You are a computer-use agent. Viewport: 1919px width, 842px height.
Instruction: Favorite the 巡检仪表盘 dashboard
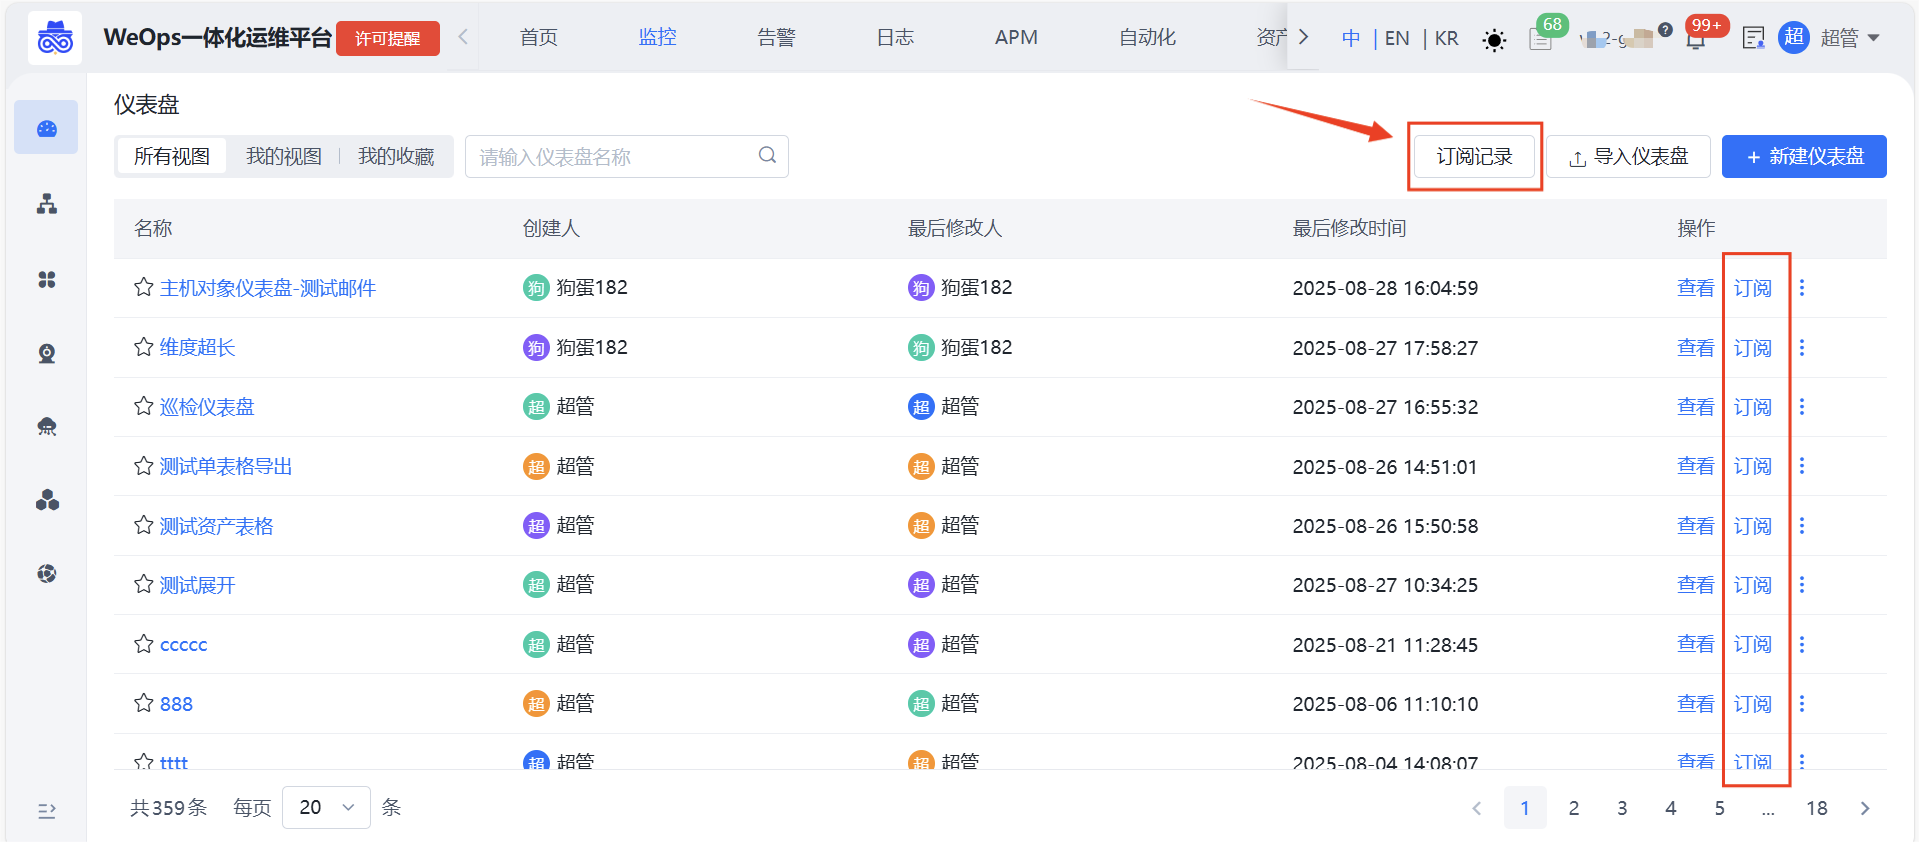[x=144, y=407]
